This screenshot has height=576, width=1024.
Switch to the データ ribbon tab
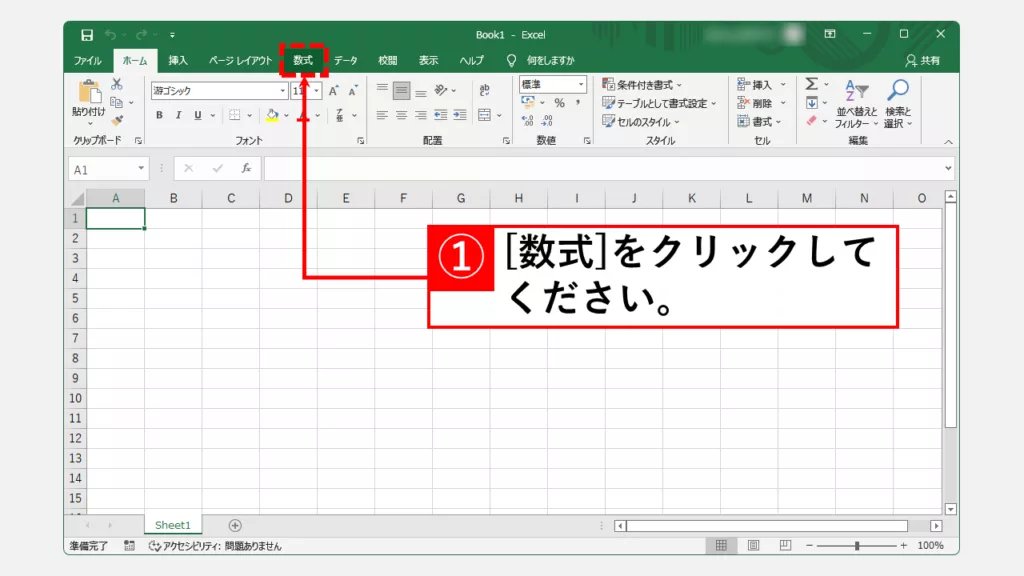[345, 60]
